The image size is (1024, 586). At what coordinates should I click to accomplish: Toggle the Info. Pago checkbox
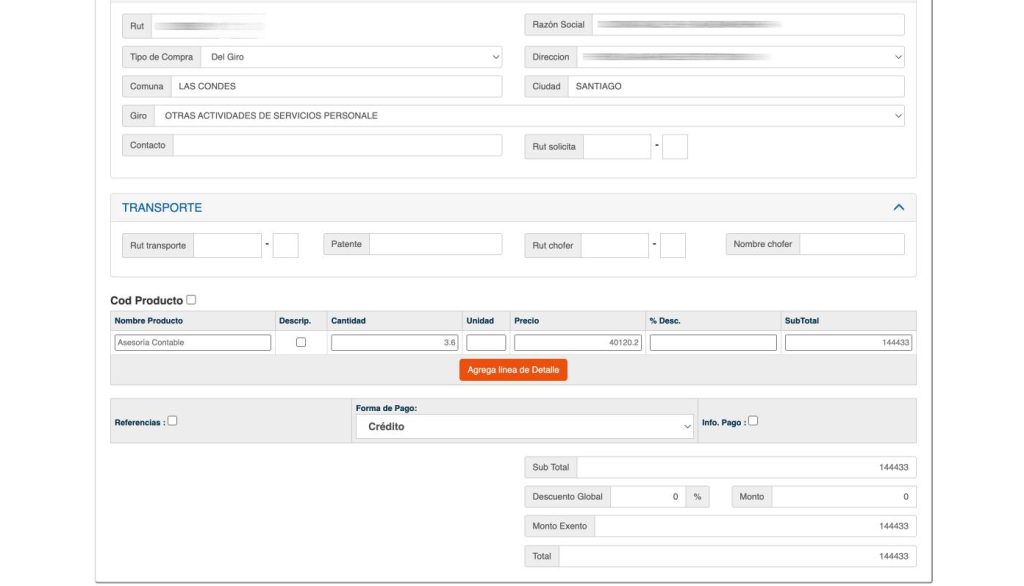click(x=753, y=421)
